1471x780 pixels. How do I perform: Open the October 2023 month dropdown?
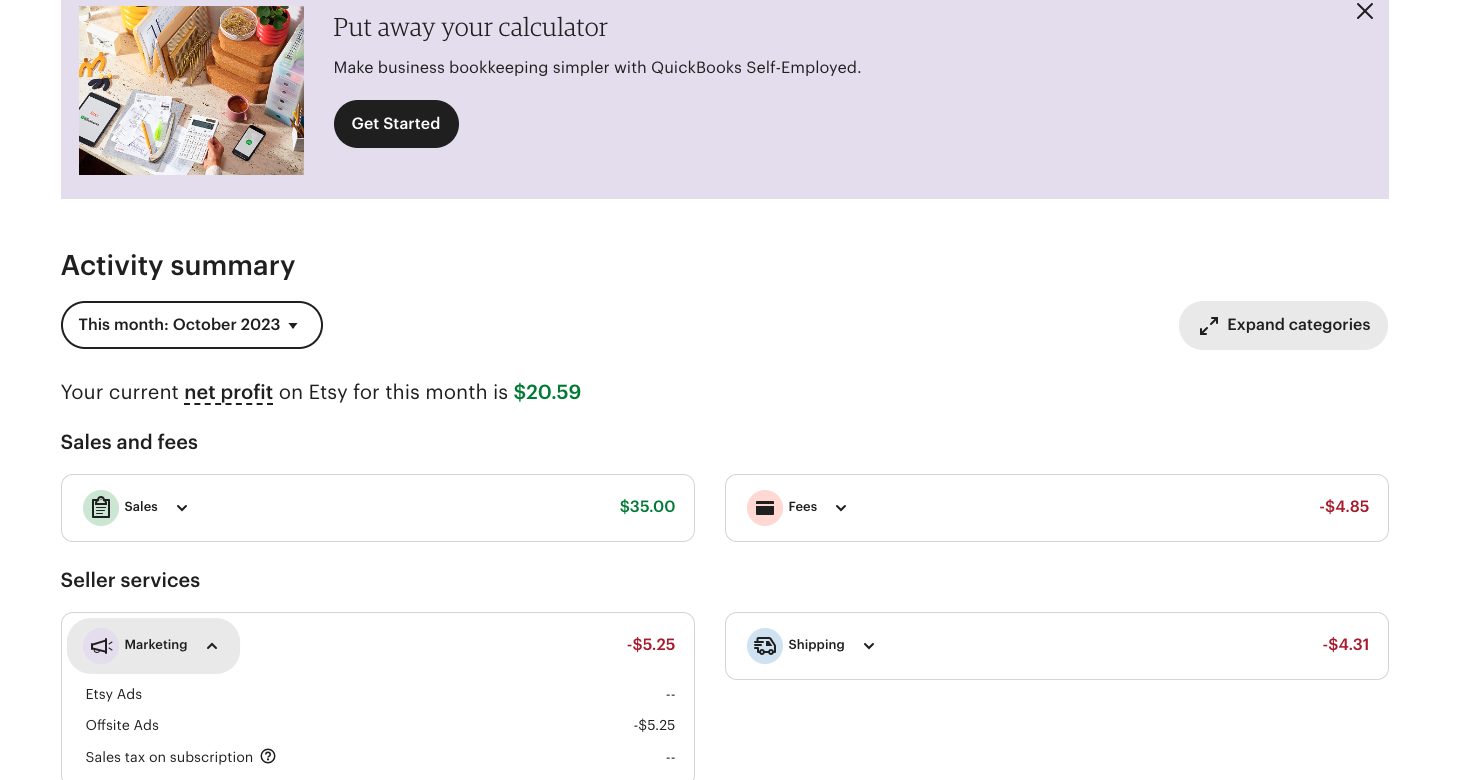click(191, 325)
